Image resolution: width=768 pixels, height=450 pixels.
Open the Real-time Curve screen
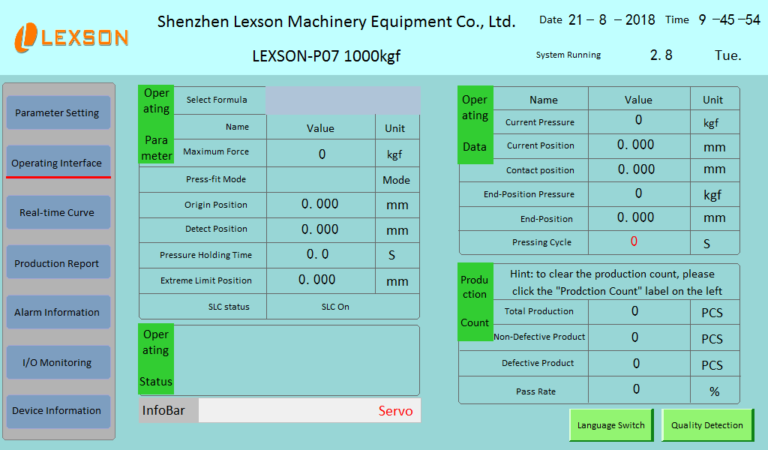pos(57,212)
